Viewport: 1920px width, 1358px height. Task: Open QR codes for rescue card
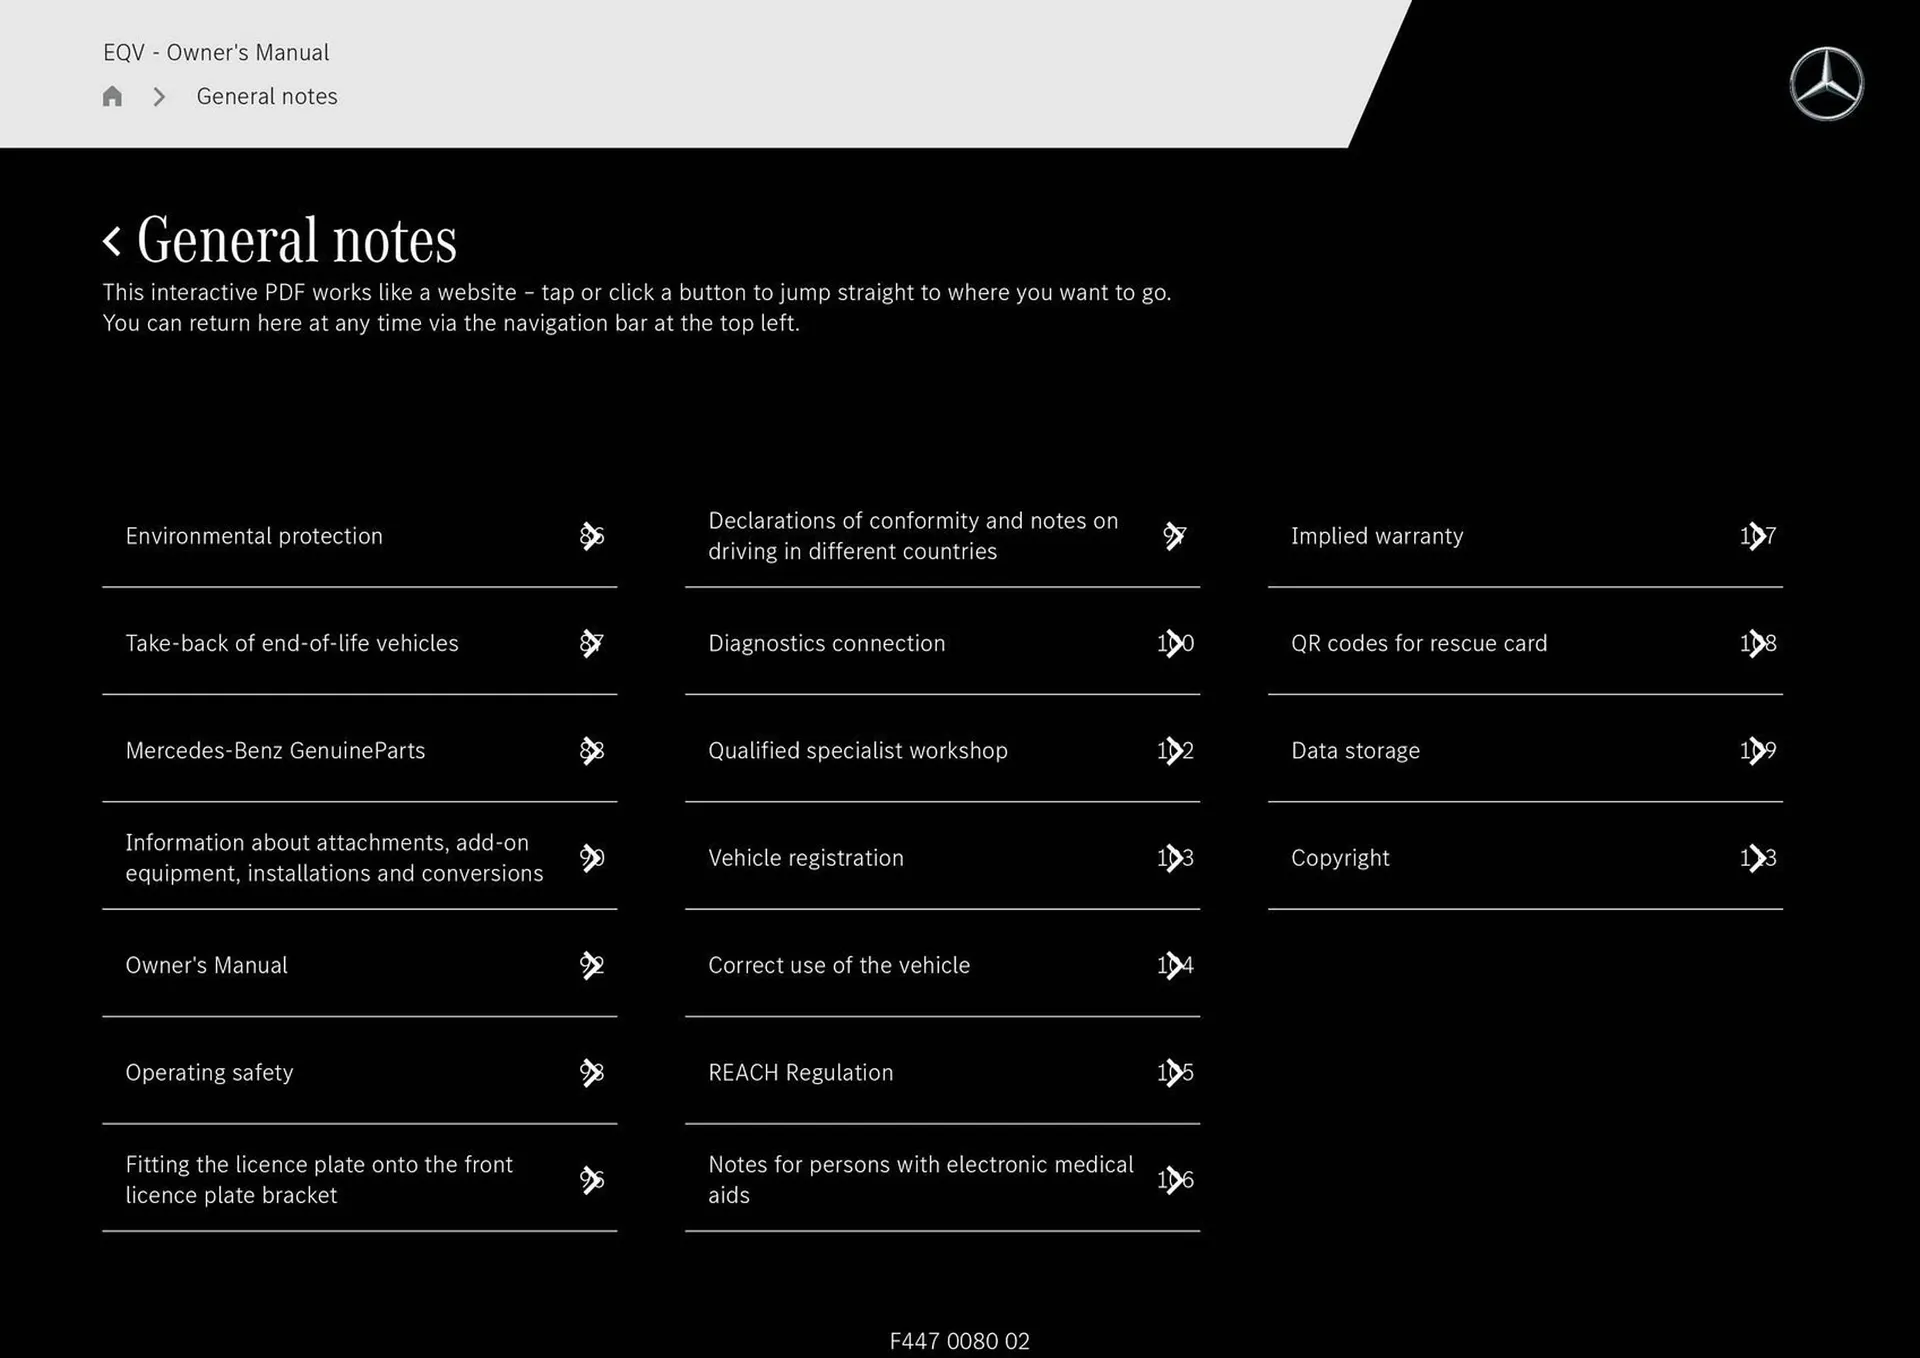(x=1418, y=643)
